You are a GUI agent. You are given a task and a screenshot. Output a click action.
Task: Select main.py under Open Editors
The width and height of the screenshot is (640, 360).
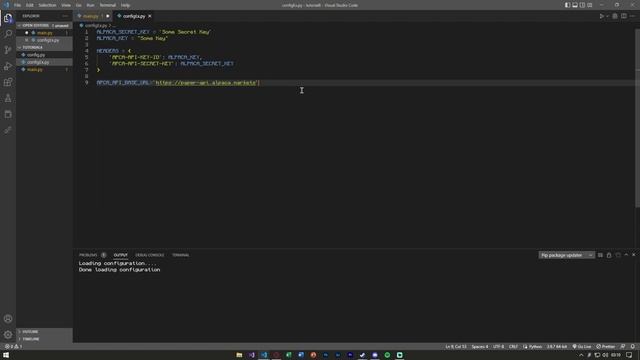[x=44, y=33]
